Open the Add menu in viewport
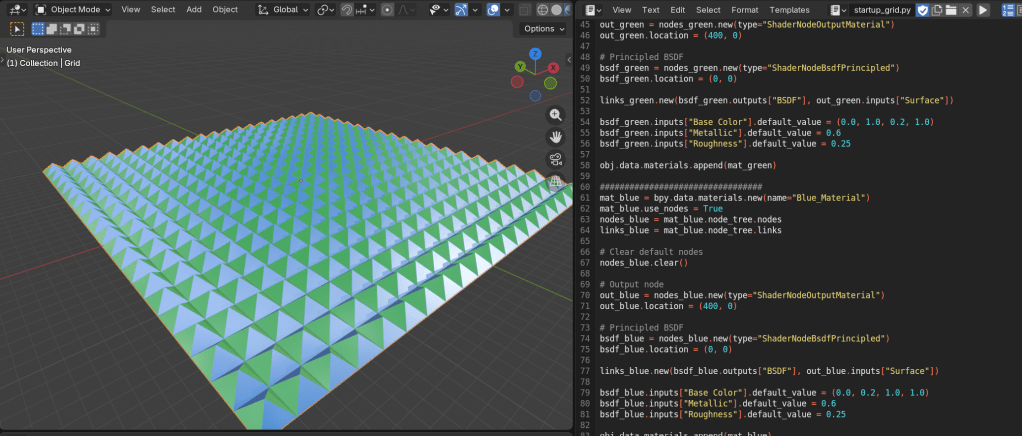This screenshot has height=436, width=1022. 193,10
